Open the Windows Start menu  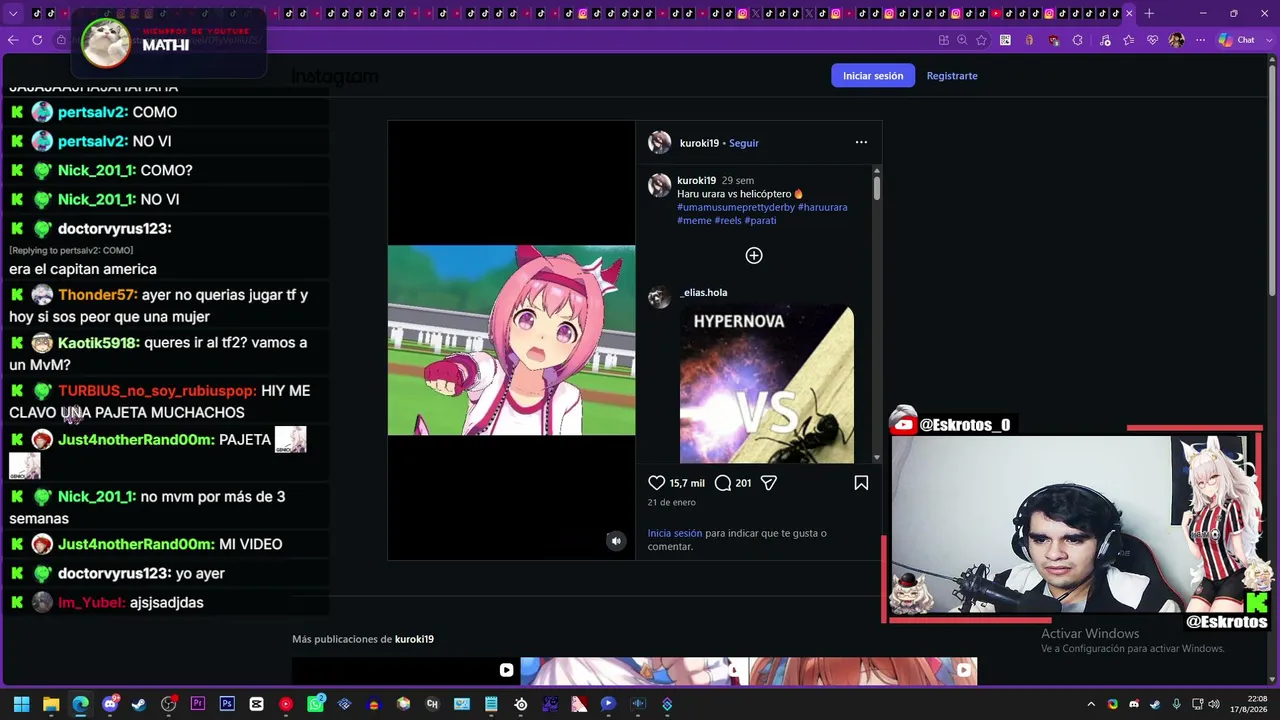(x=21, y=704)
